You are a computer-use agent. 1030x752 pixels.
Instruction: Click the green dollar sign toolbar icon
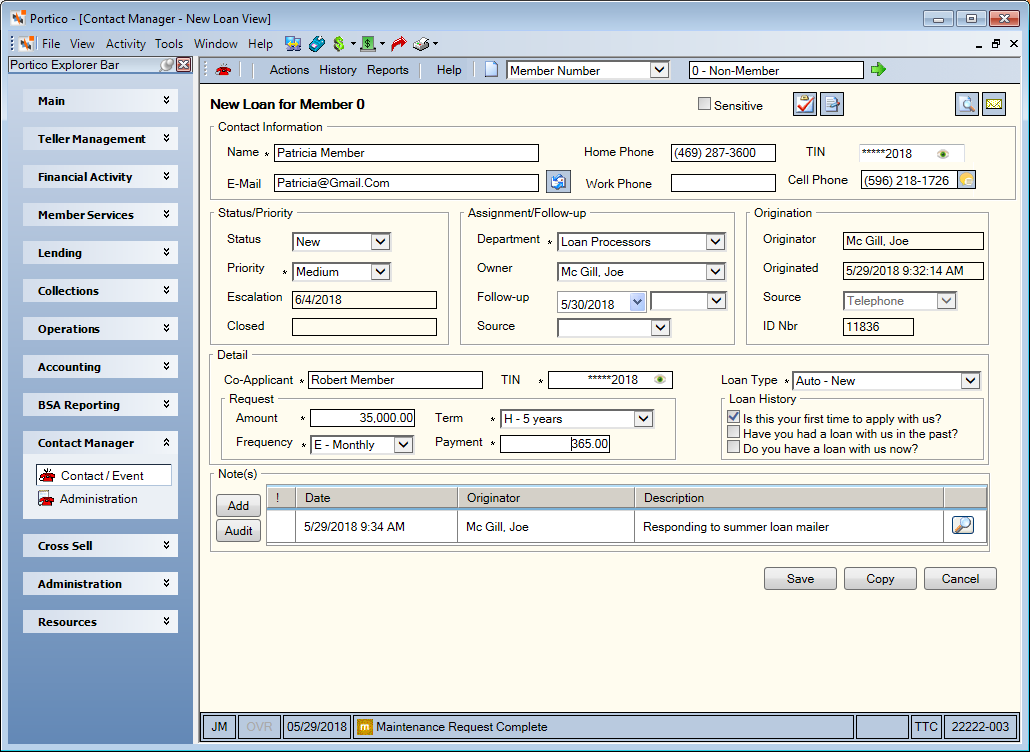(339, 44)
